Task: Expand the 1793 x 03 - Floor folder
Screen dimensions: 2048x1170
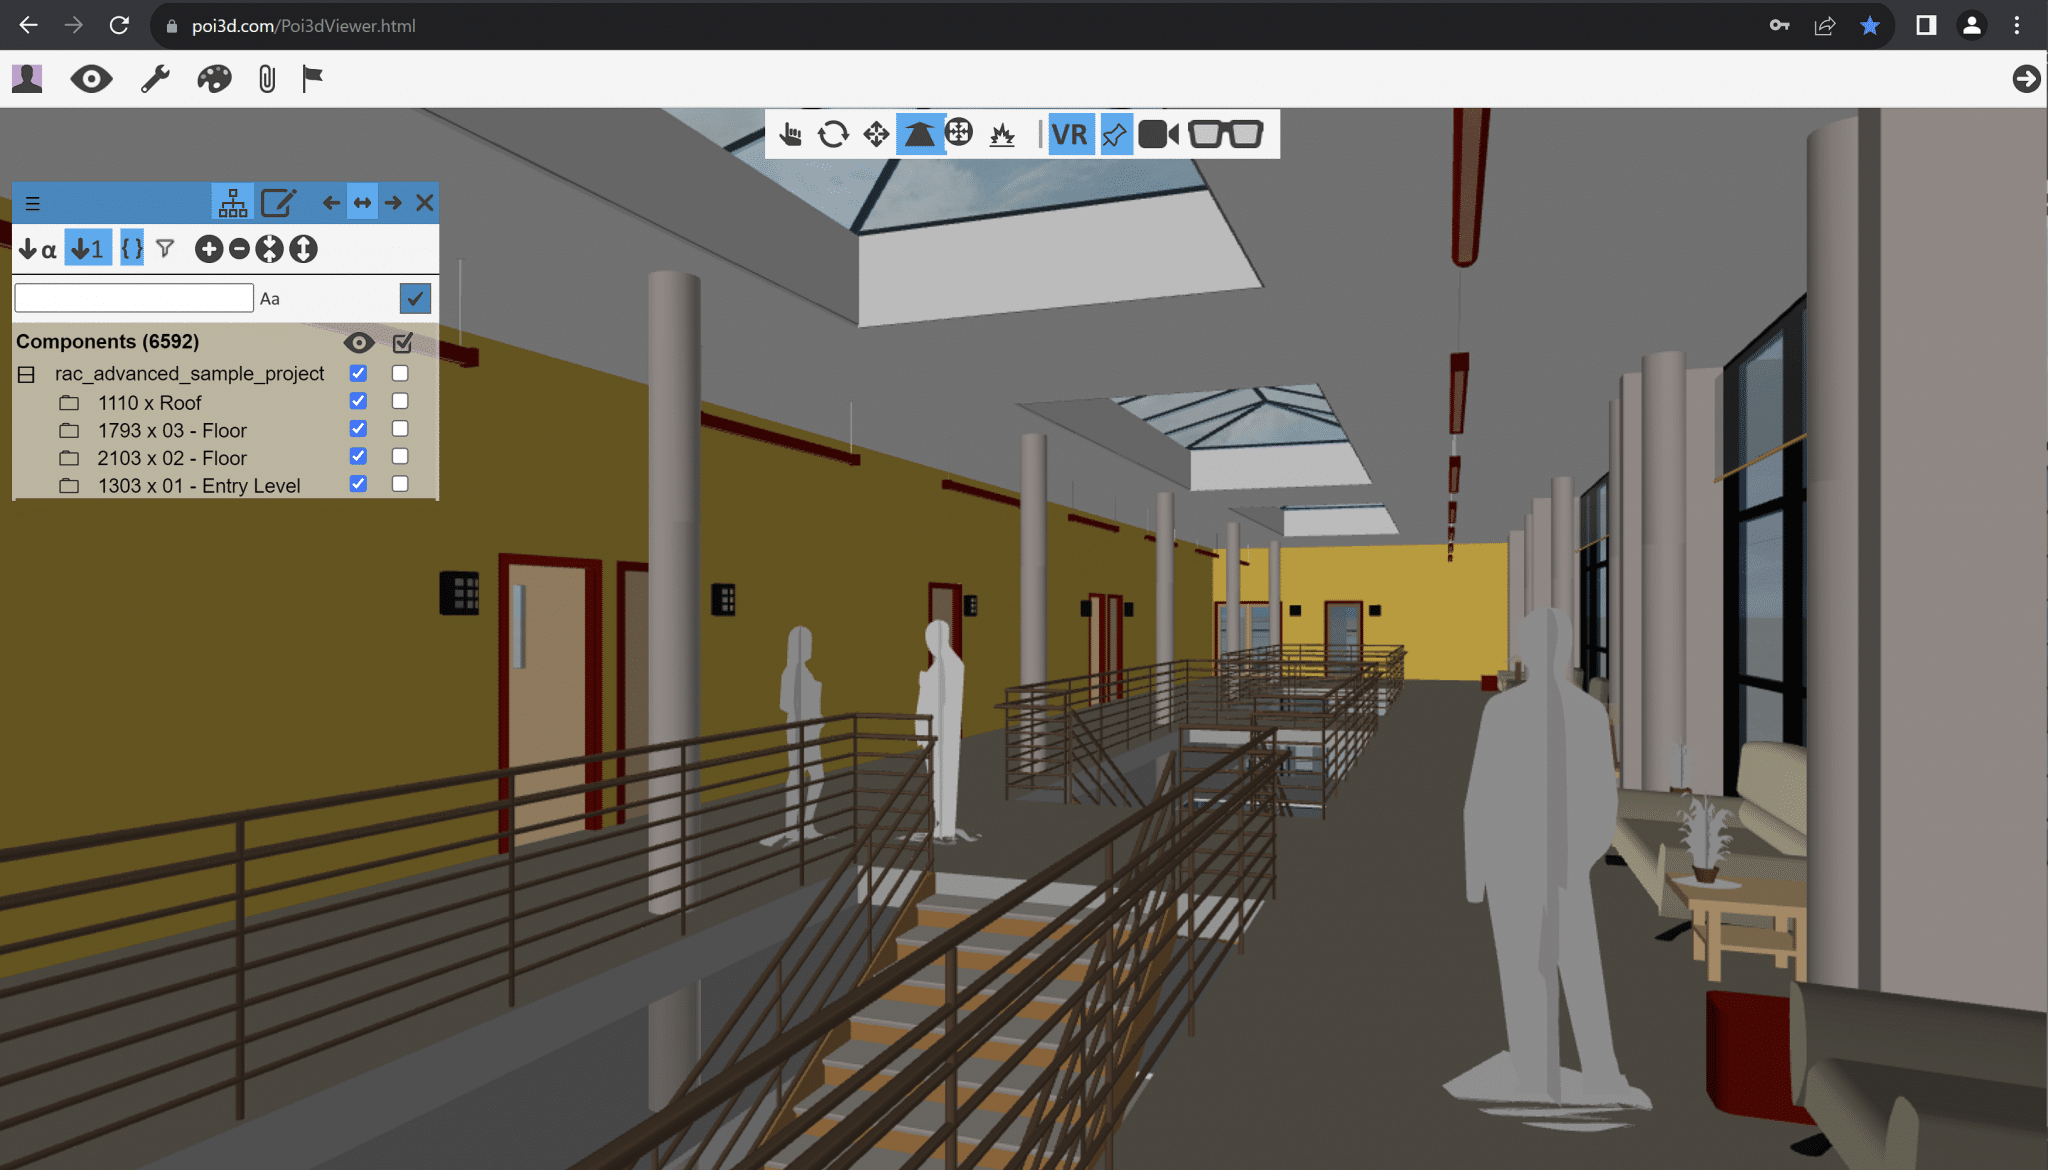Action: pos(69,431)
